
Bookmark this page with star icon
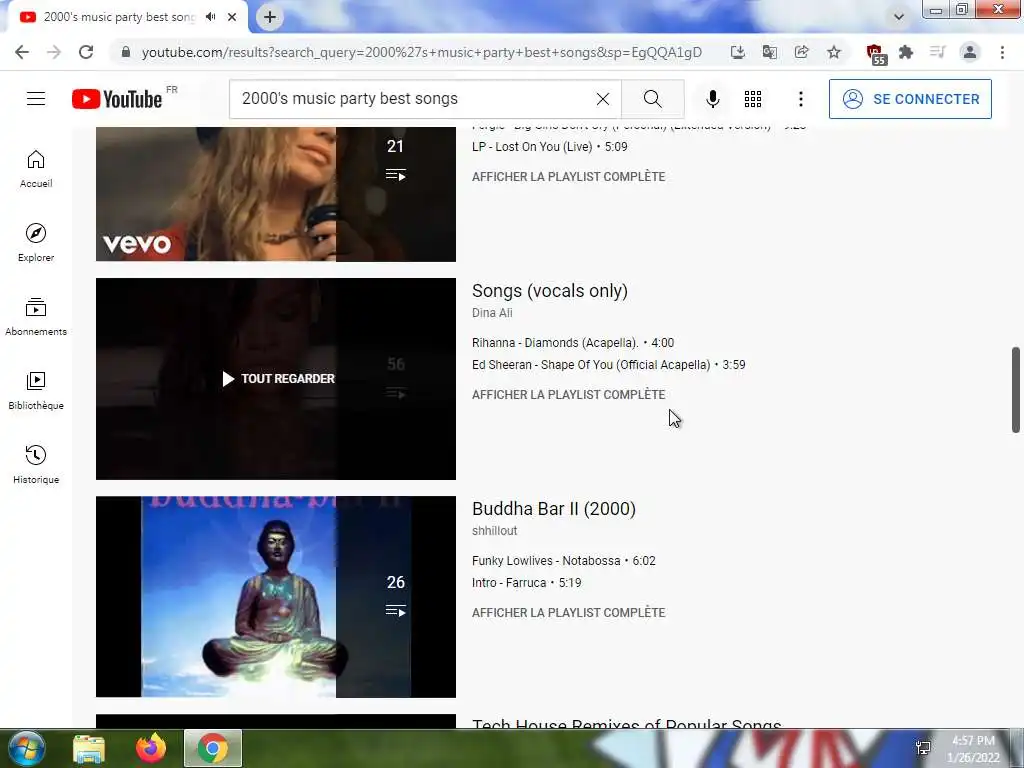coord(833,52)
